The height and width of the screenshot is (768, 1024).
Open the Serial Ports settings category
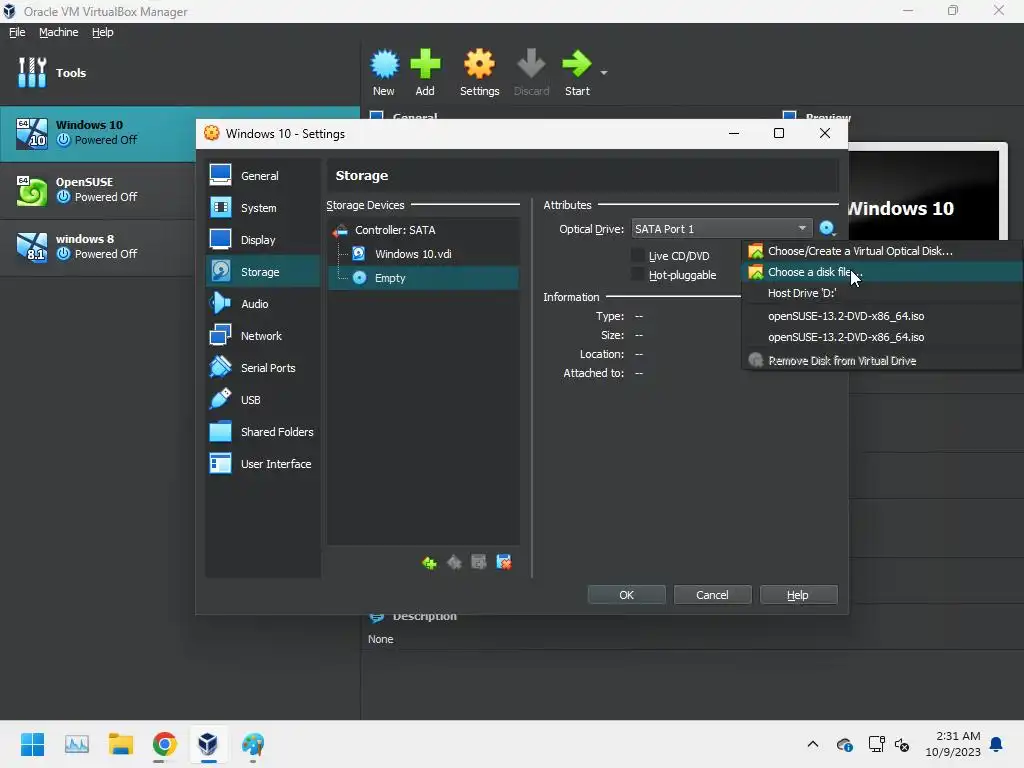tap(263, 368)
